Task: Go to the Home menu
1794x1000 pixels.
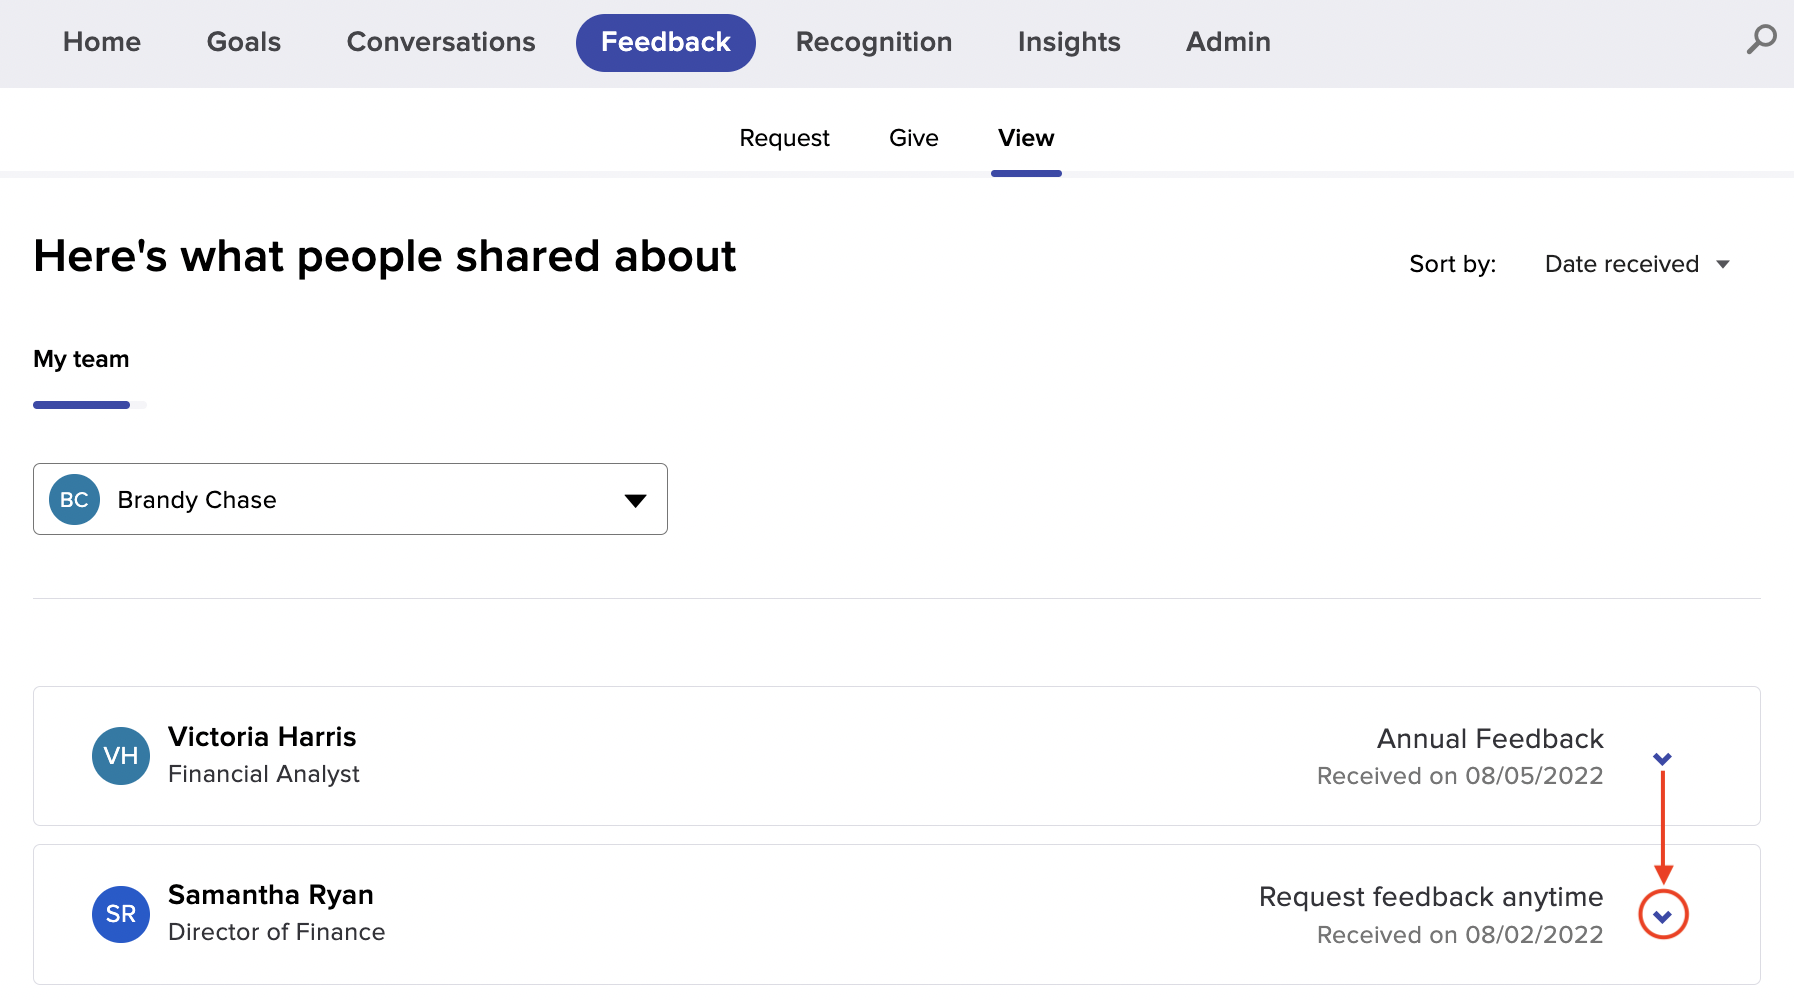Action: (102, 42)
